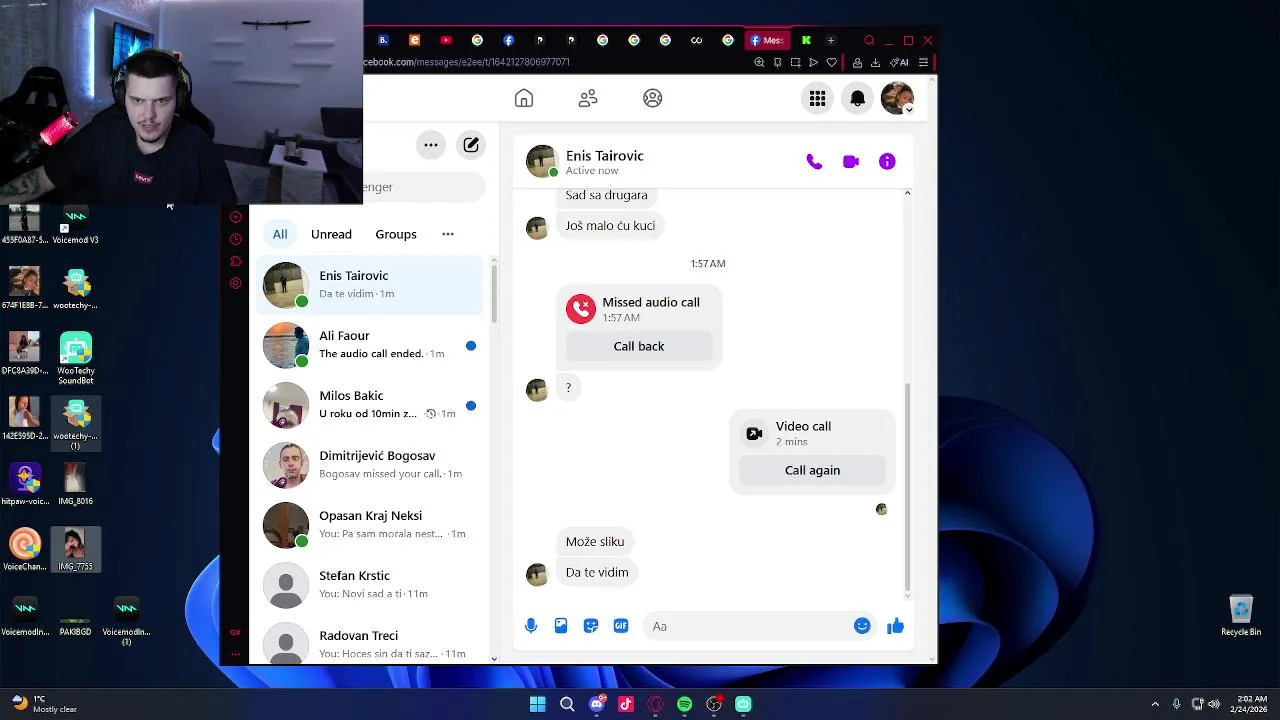Image resolution: width=1280 pixels, height=720 pixels.
Task: Open the Groups page icon in top navigation
Action: coord(653,98)
